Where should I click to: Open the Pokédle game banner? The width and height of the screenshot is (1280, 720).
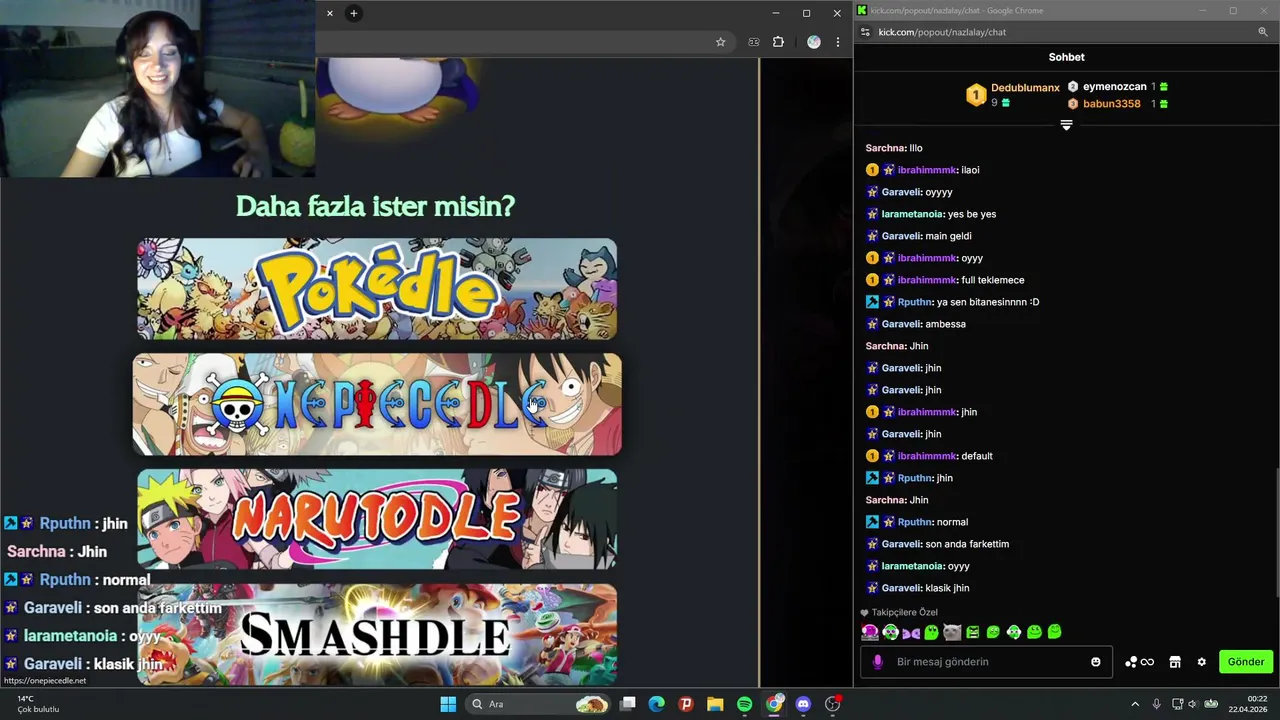pos(377,289)
